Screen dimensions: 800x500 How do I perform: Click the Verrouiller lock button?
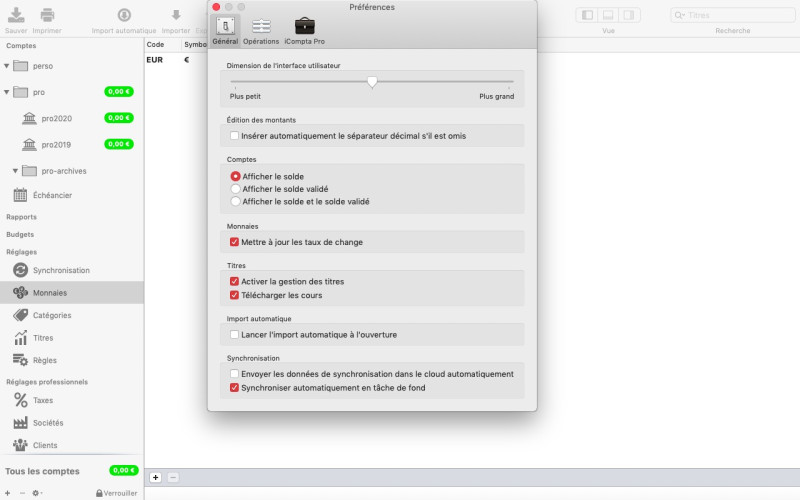pos(116,493)
